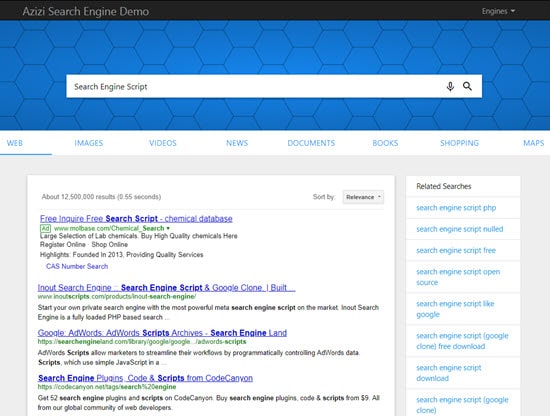The image size is (550, 416).
Task: Expand the arrow next to molbase ad URL
Action: pyautogui.click(x=168, y=228)
